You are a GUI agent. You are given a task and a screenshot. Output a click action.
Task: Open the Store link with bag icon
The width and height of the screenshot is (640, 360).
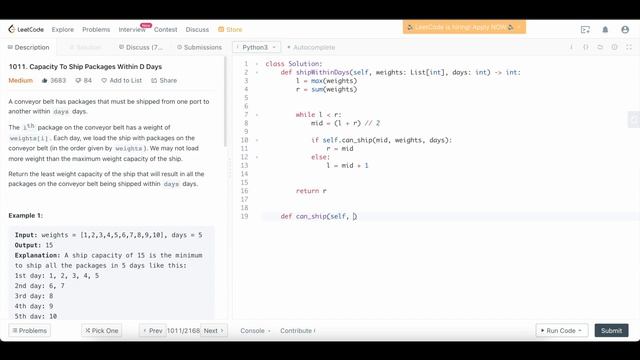(230, 29)
